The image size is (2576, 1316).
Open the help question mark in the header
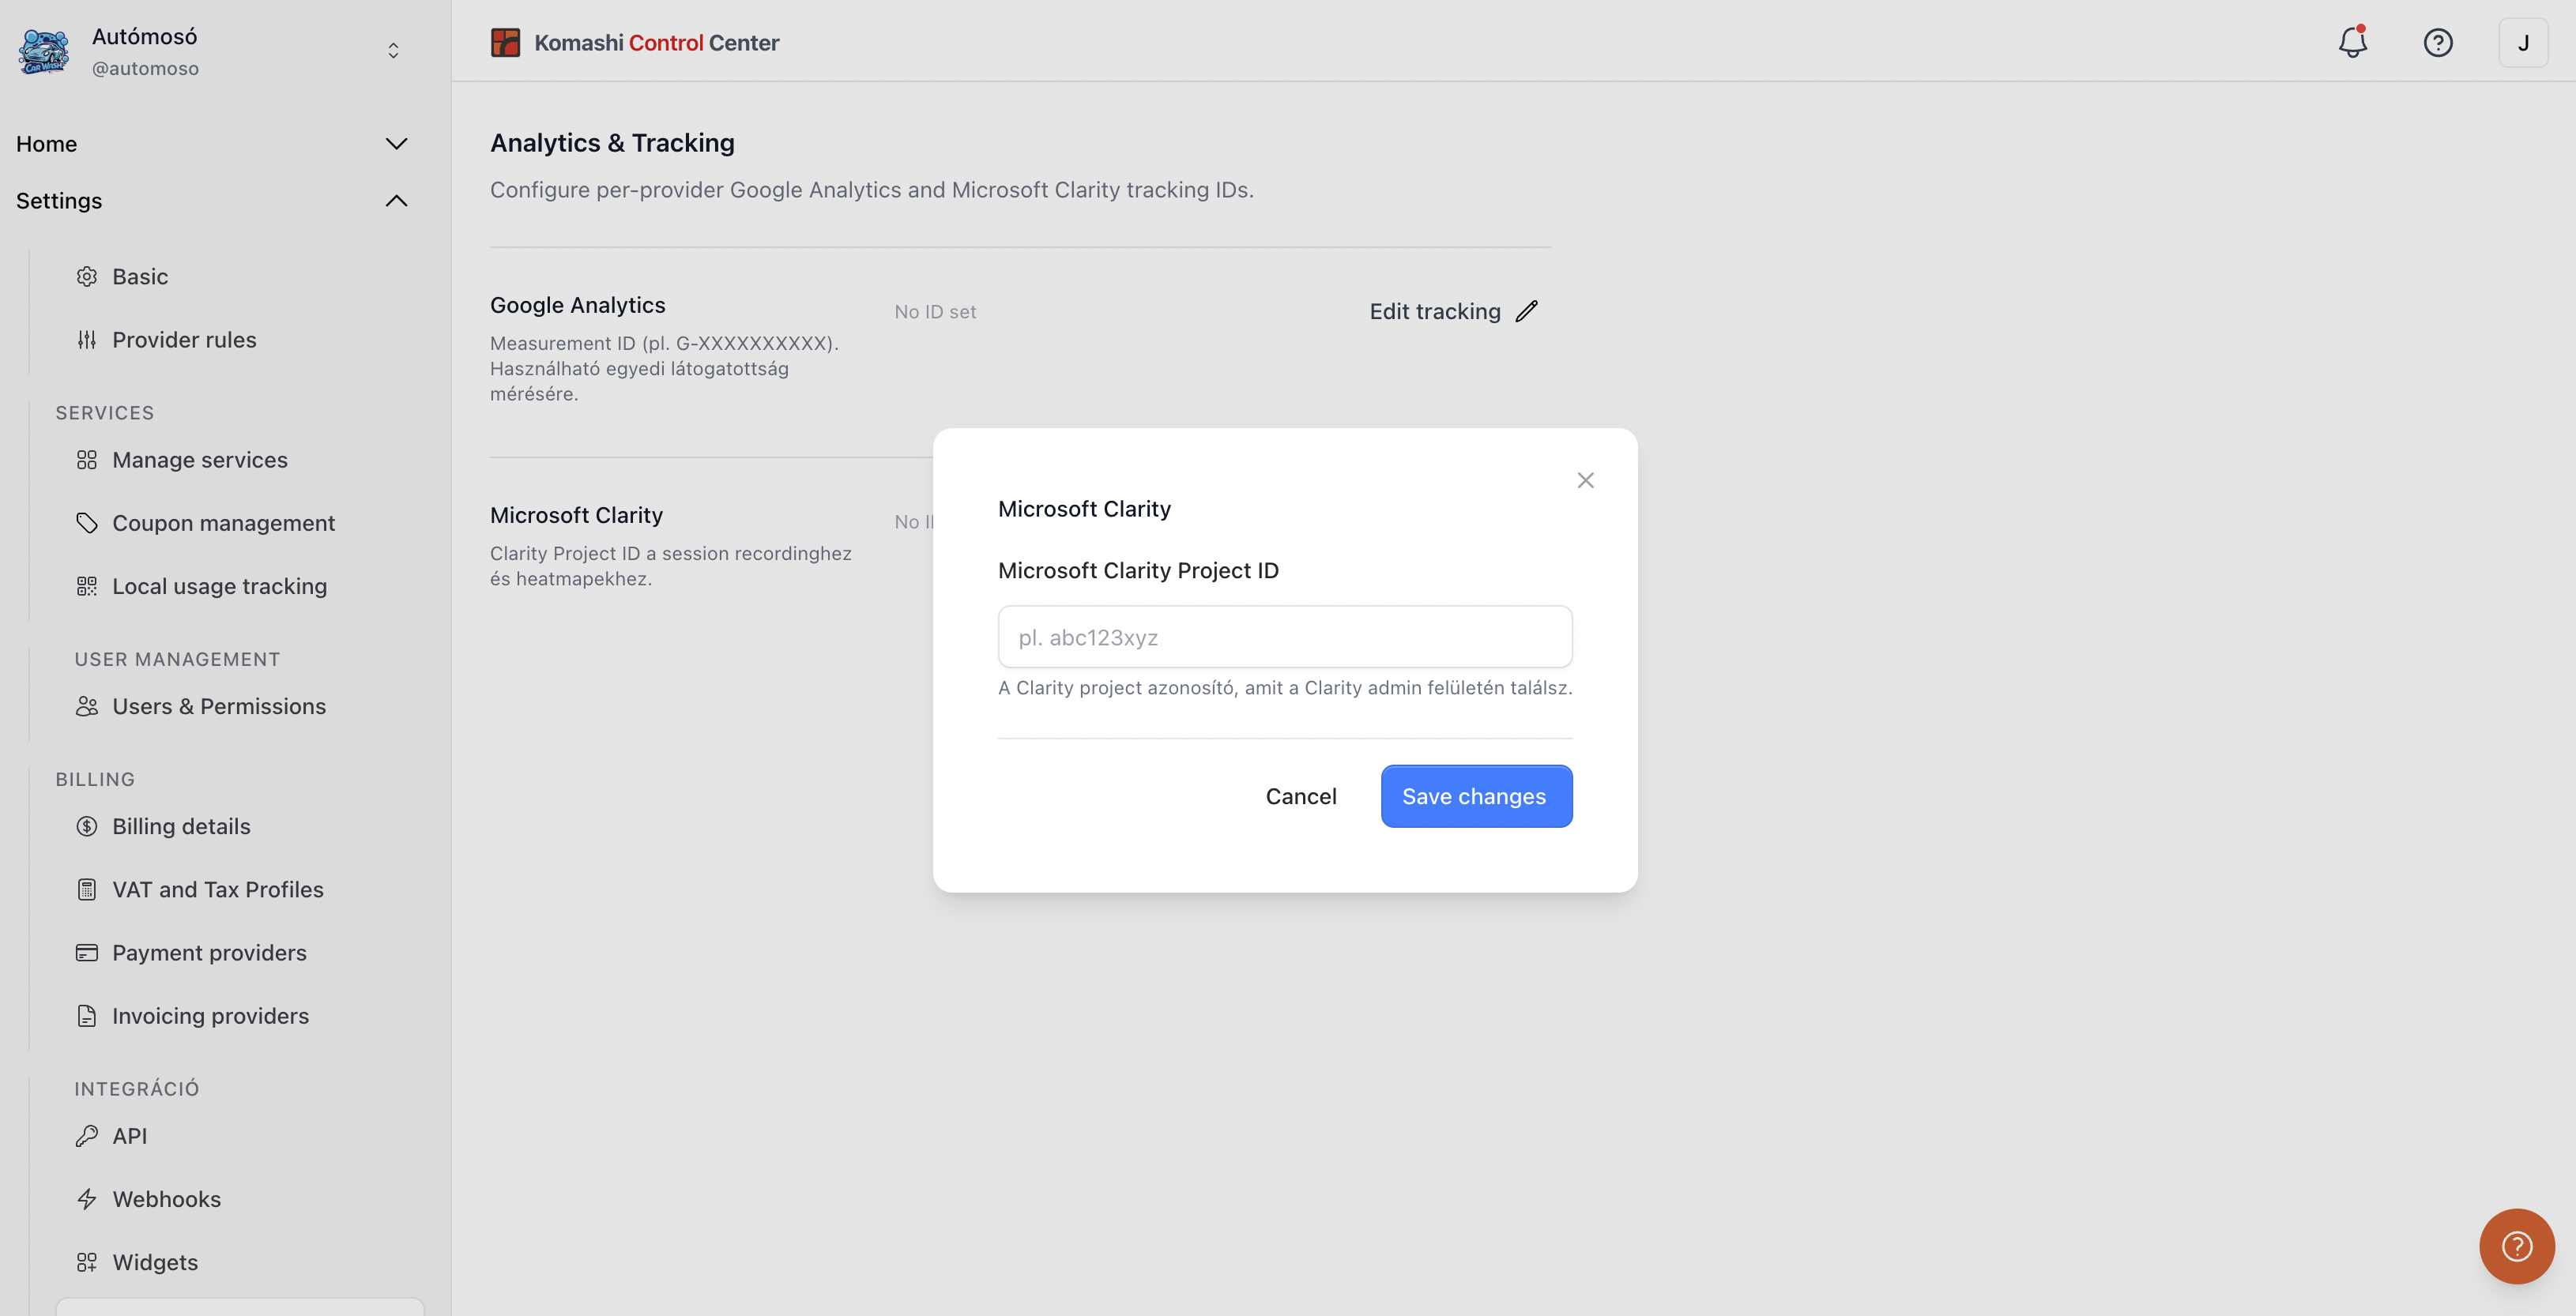click(2438, 42)
